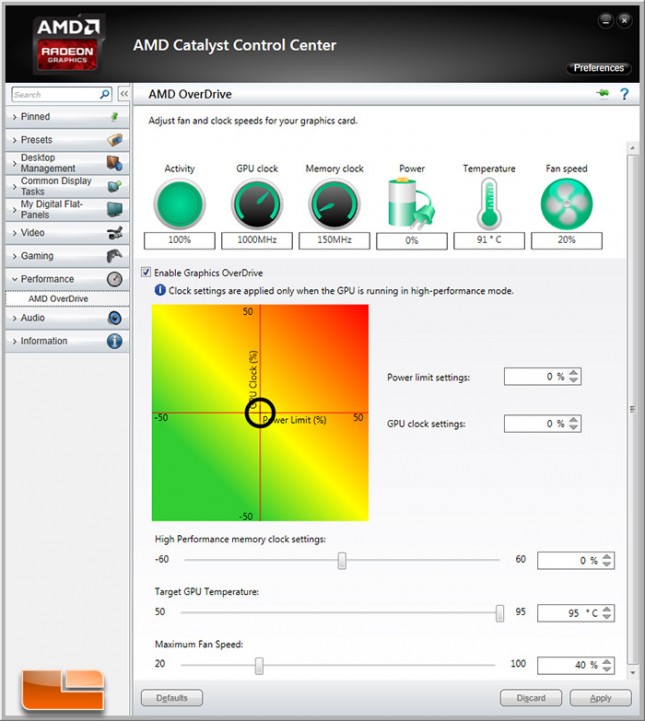Decrease the GPU clock settings value
Screen dimensions: 645x721
pos(573,427)
